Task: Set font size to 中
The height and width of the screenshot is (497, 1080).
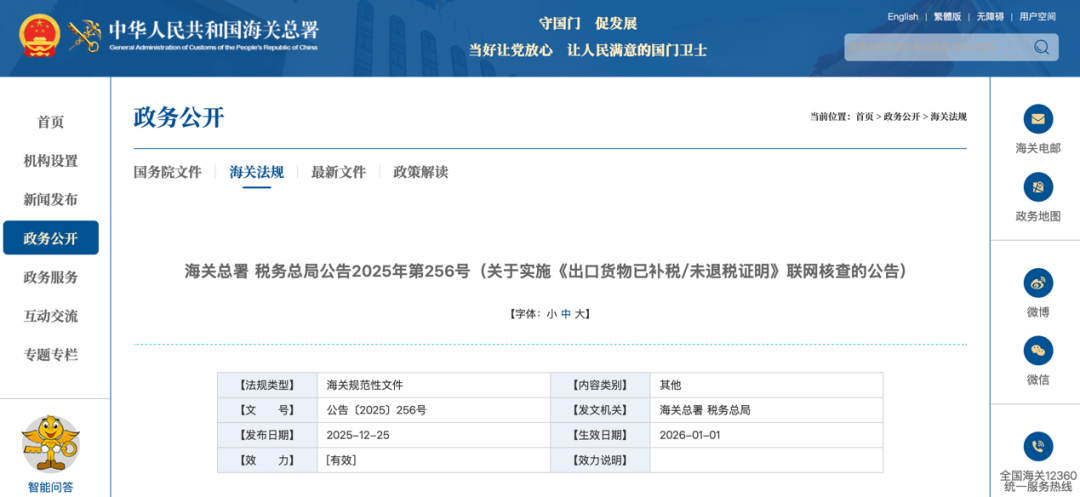Action: coord(566,314)
